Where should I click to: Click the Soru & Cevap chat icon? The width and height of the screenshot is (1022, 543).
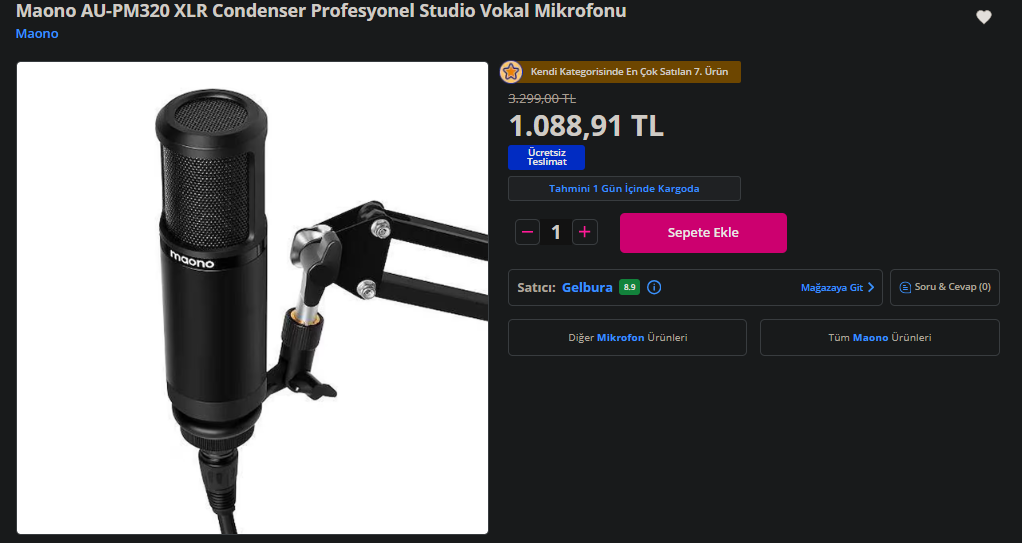(x=905, y=287)
